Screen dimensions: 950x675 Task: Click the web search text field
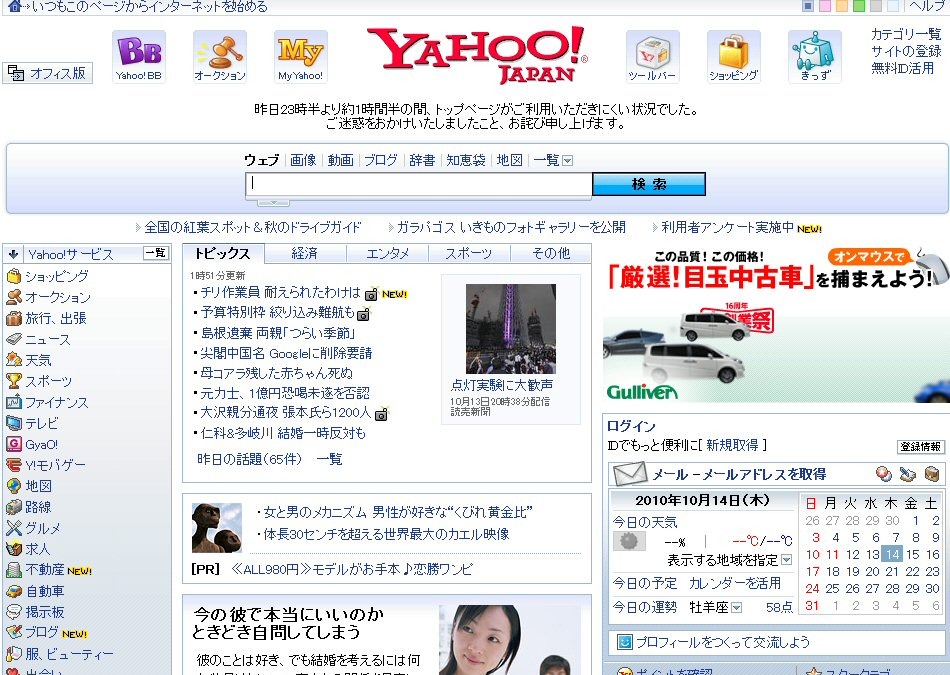[x=419, y=184]
